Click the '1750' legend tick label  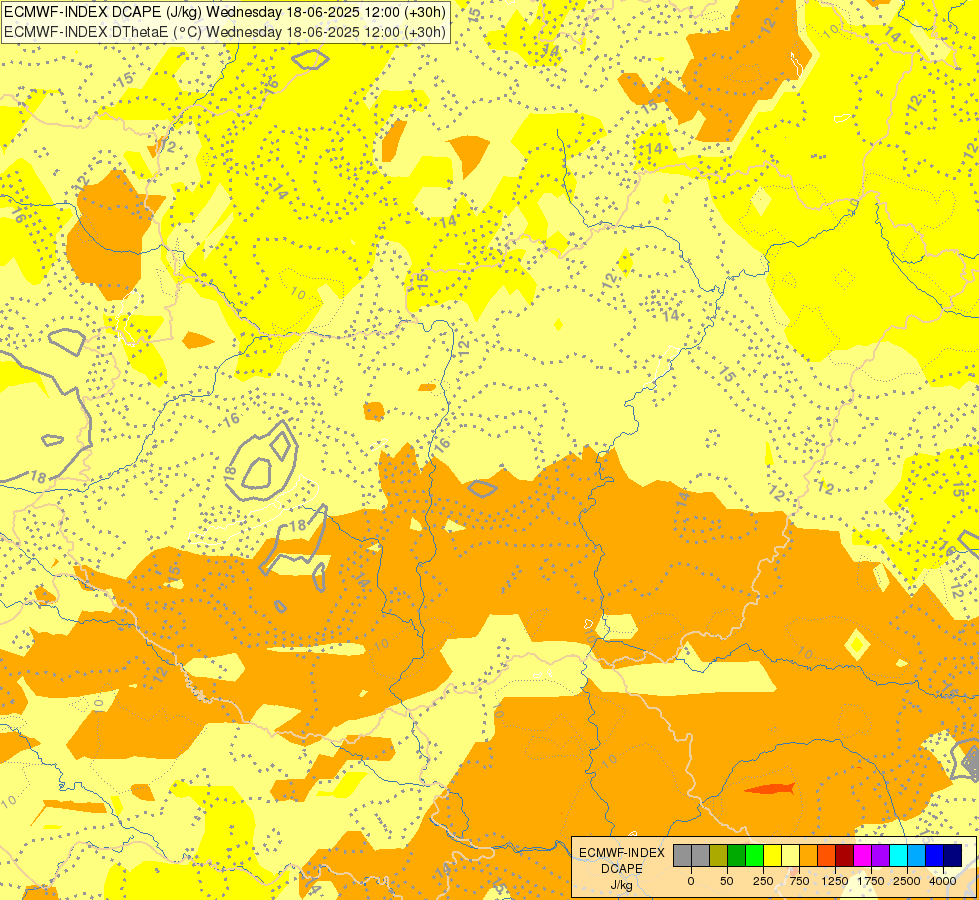coord(871,881)
